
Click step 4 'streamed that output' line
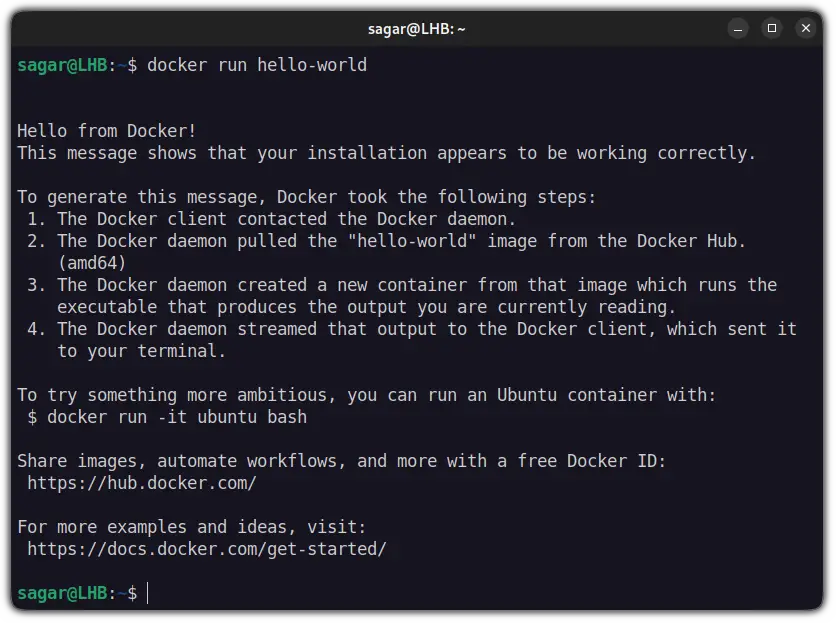412,329
